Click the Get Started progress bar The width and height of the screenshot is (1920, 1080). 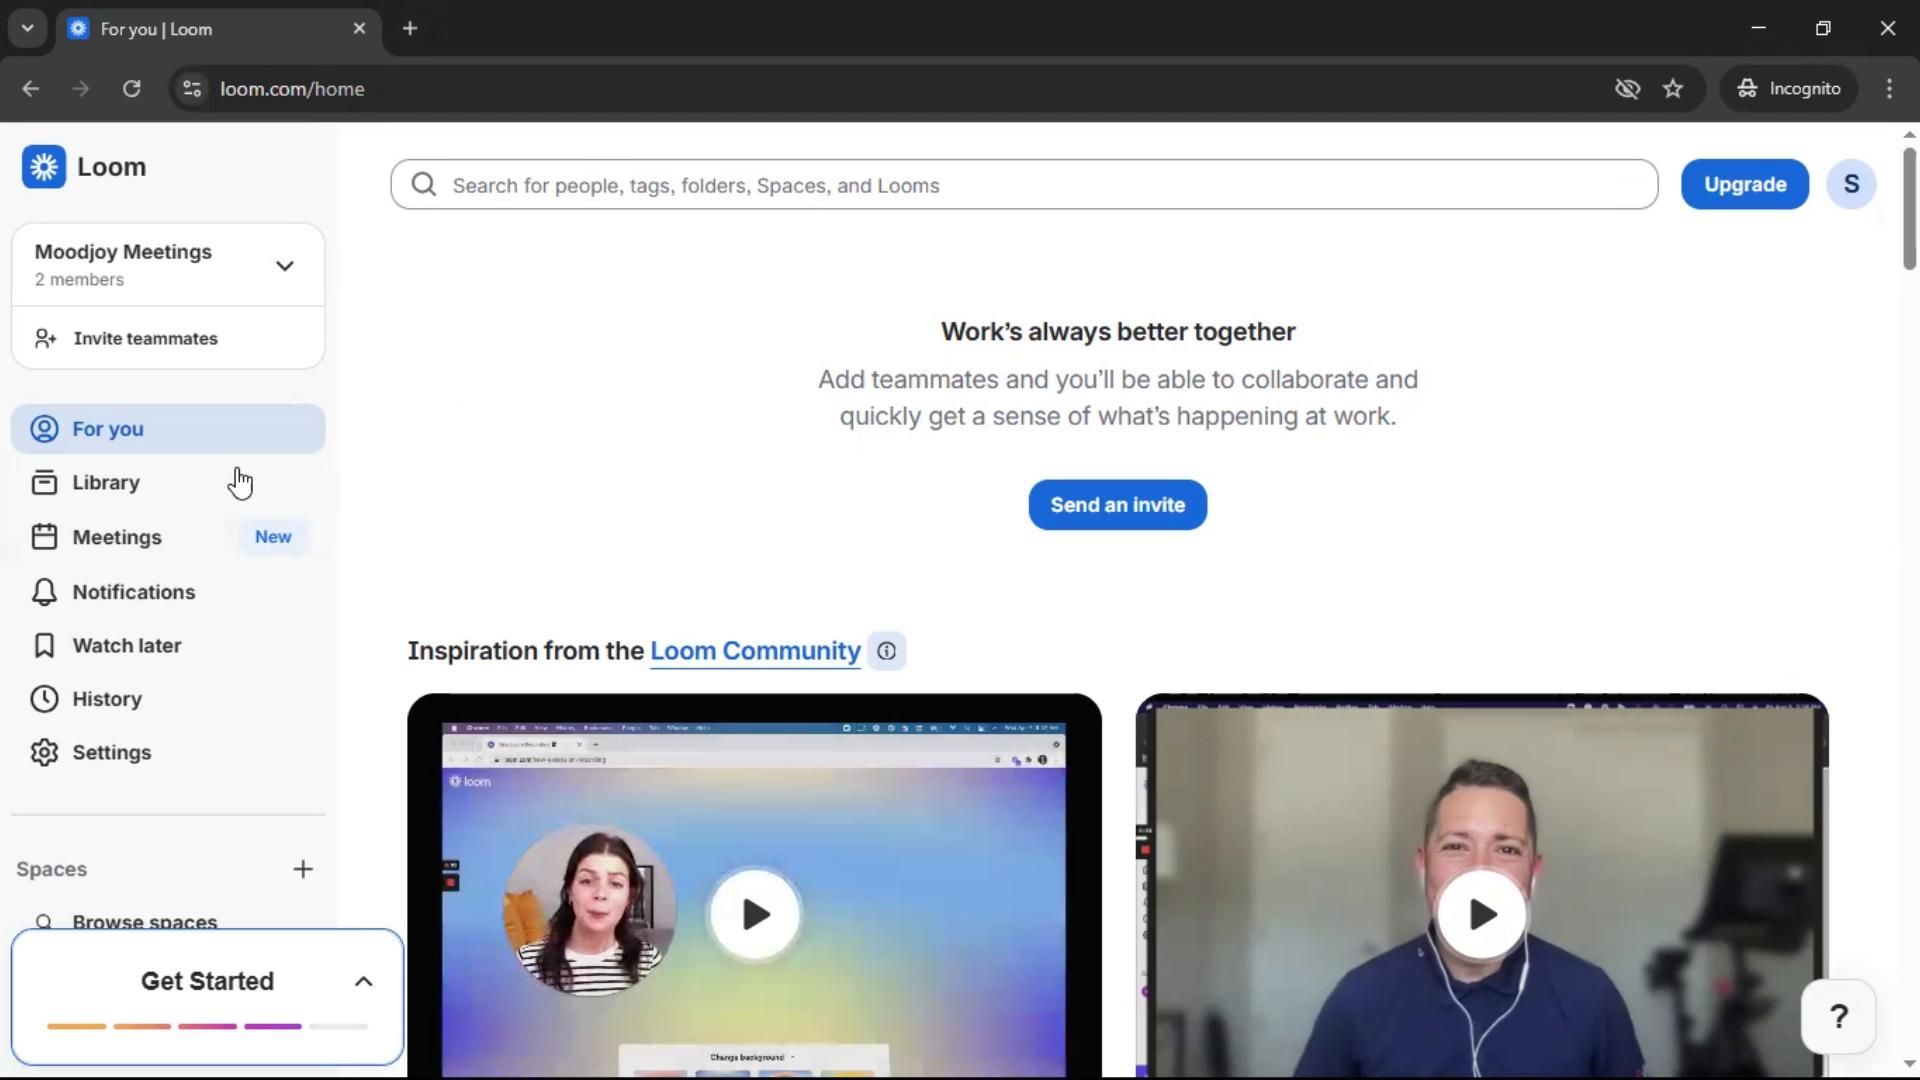(207, 1026)
